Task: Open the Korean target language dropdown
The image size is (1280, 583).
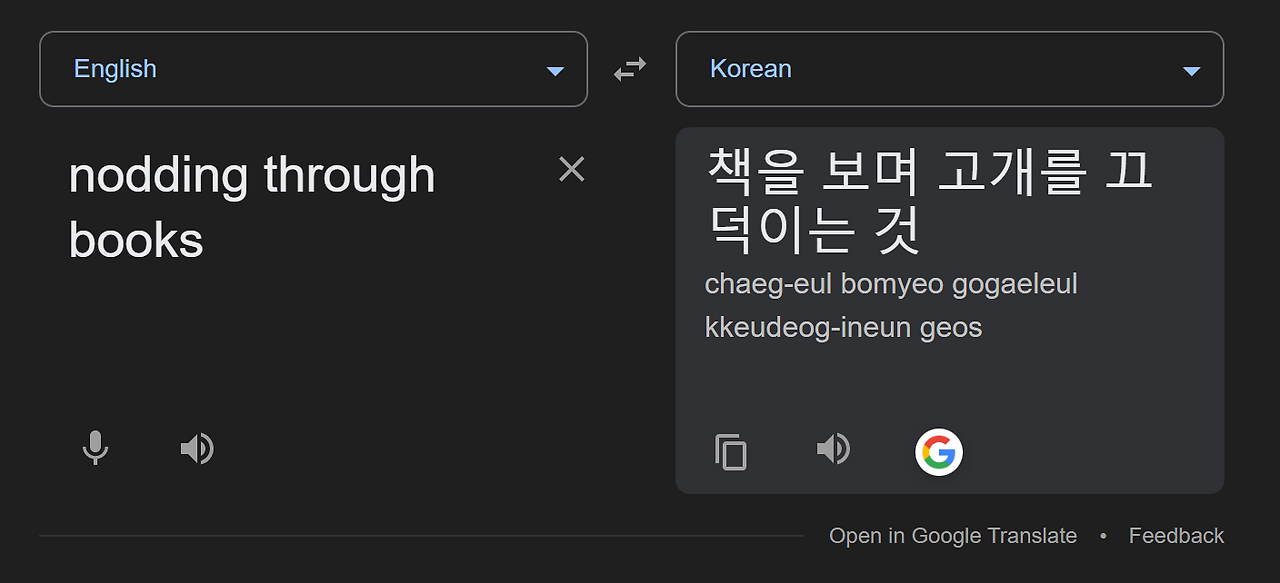Action: (949, 68)
